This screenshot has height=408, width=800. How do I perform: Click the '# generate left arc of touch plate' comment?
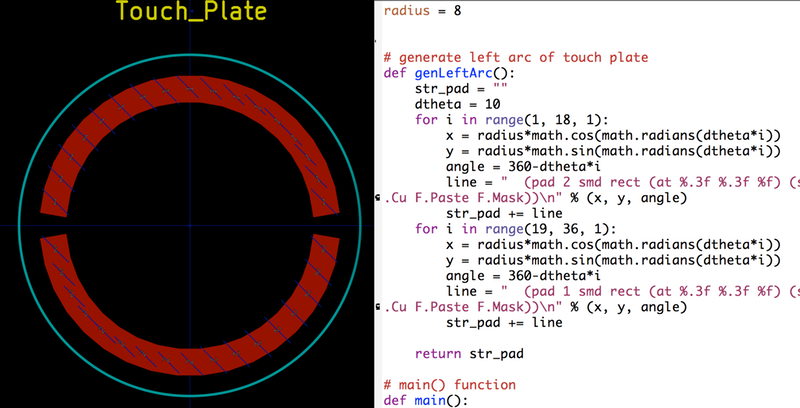(516, 57)
